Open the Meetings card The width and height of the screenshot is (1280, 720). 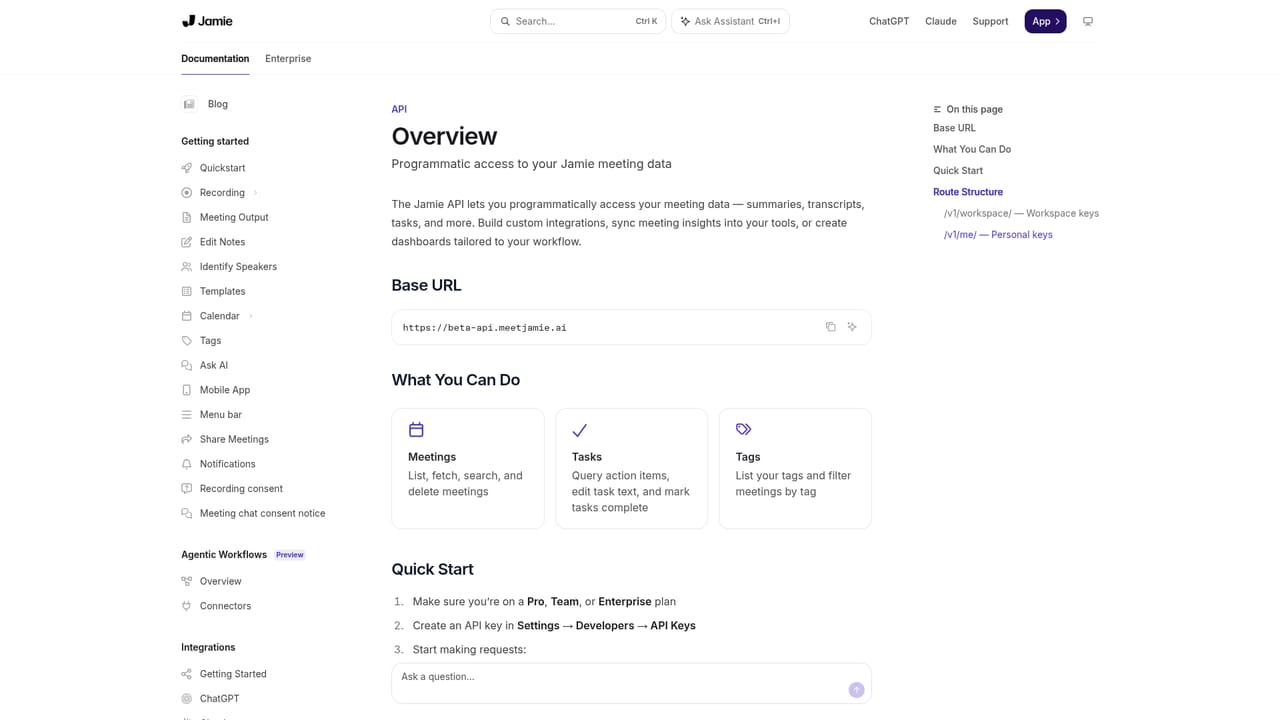tap(468, 468)
